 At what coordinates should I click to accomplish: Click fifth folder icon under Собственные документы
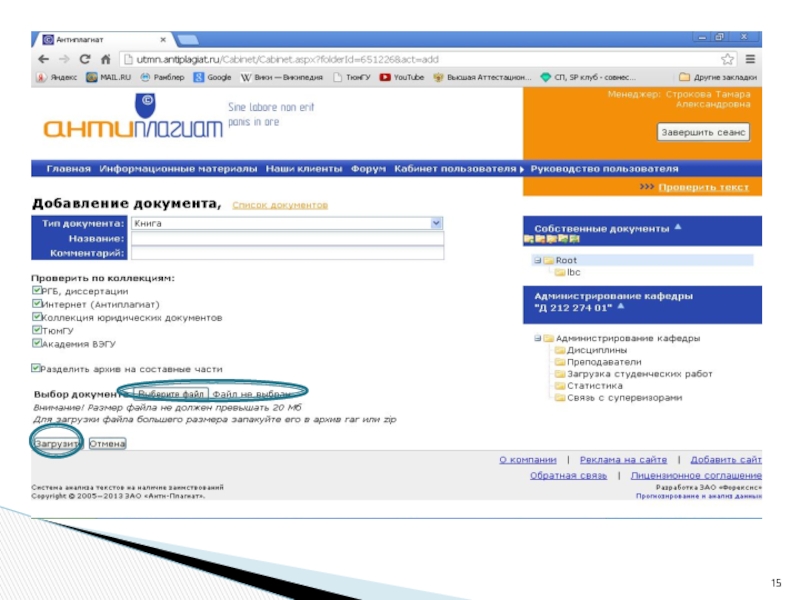coord(574,239)
